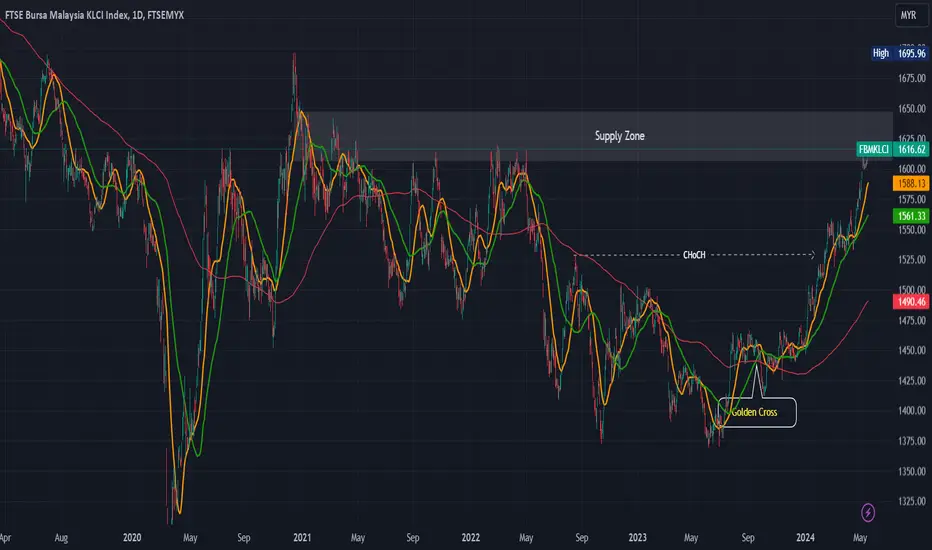Select the Supply Zone label
The image size is (932, 550).
(619, 136)
